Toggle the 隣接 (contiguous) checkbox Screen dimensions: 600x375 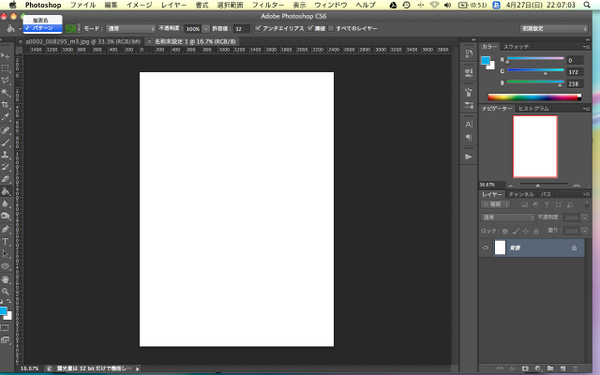tap(310, 28)
